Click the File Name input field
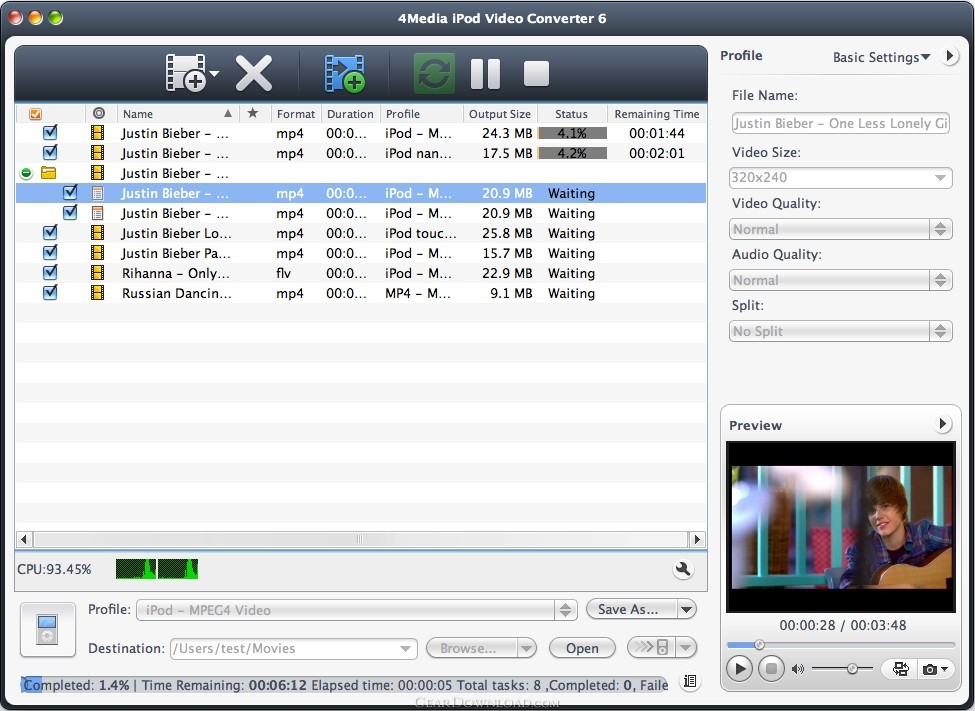 click(x=840, y=123)
